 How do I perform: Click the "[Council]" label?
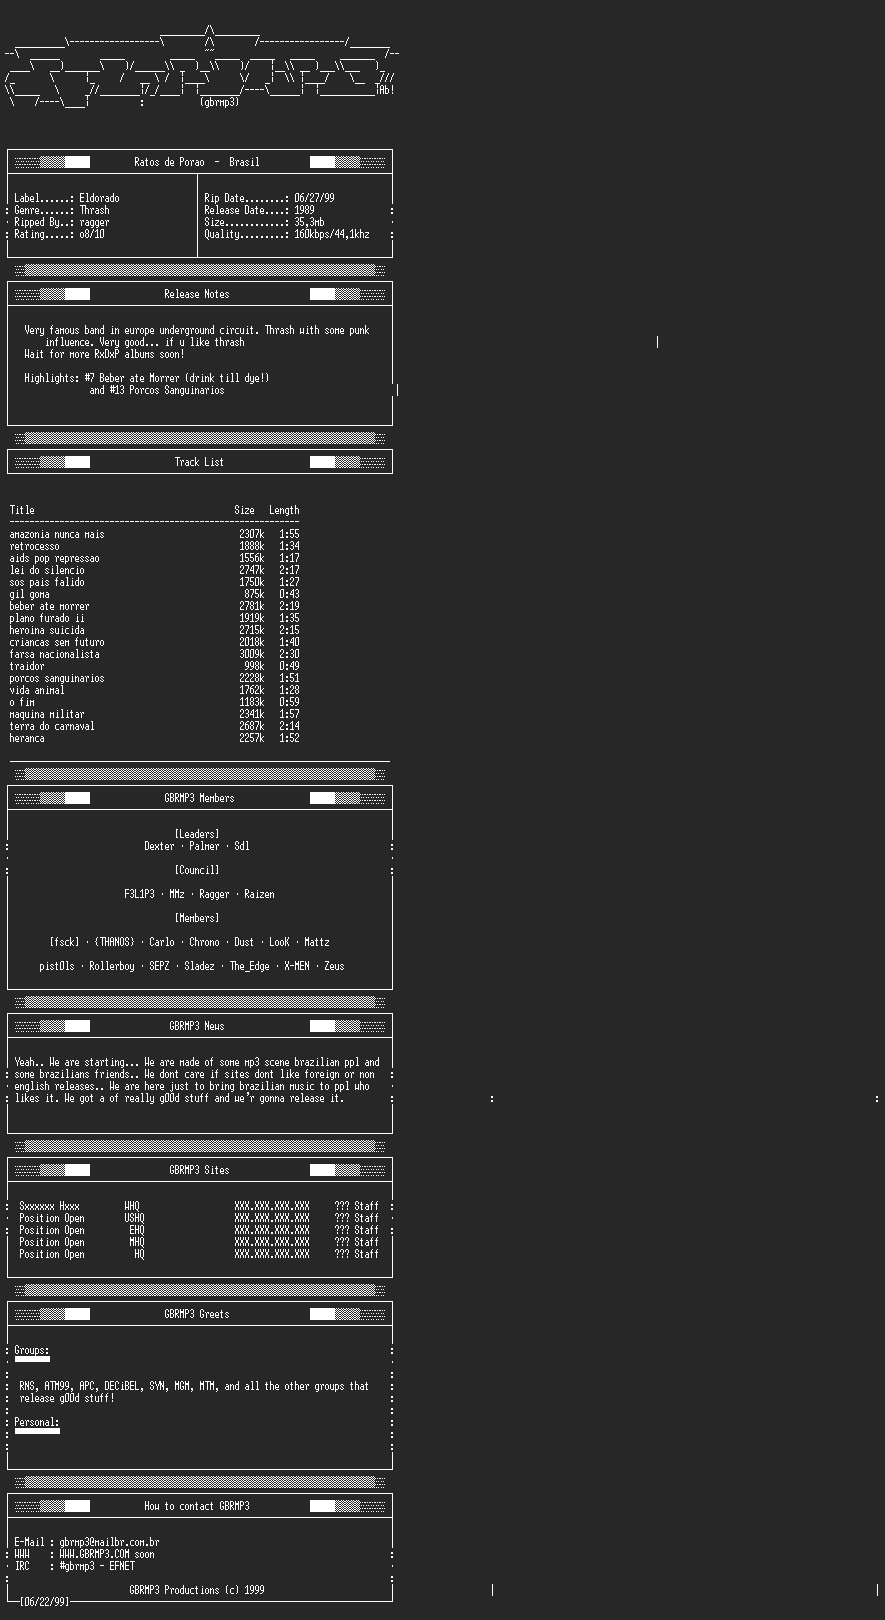(197, 870)
